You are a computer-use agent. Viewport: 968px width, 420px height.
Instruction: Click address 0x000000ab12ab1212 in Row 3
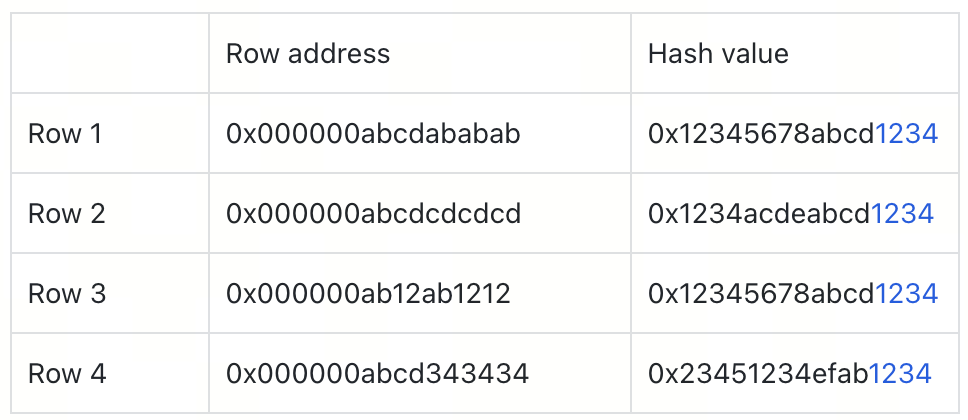tap(369, 294)
